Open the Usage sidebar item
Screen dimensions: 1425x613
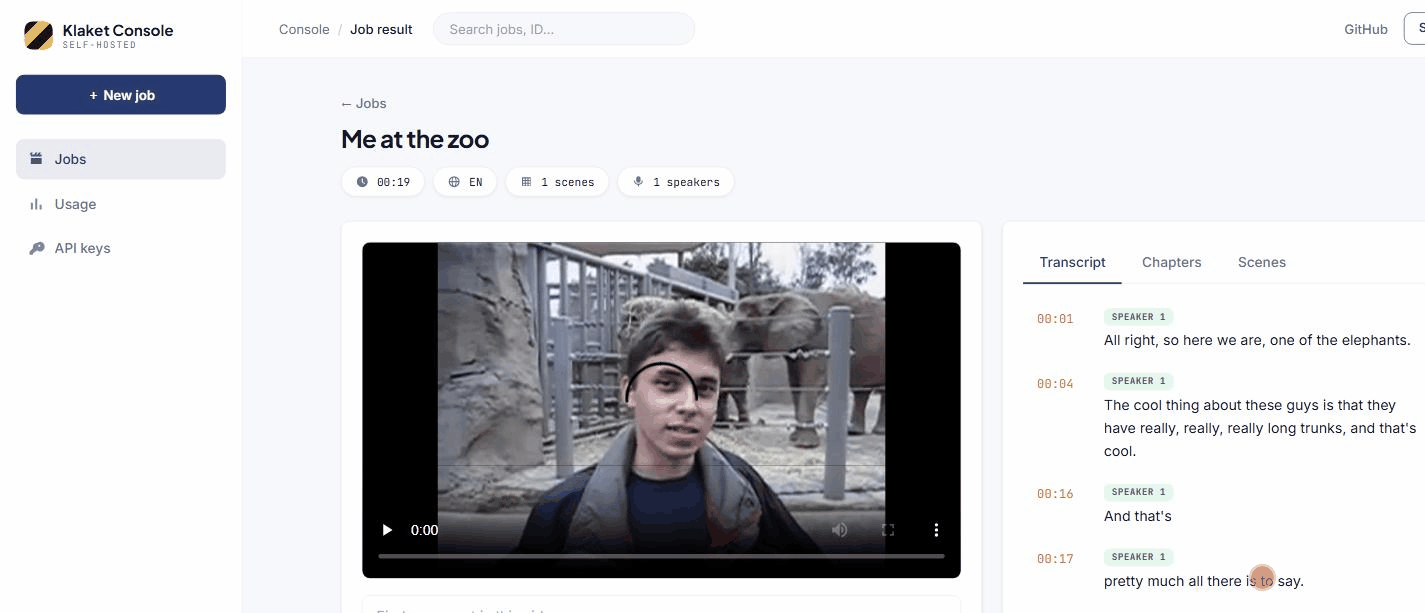coord(121,204)
